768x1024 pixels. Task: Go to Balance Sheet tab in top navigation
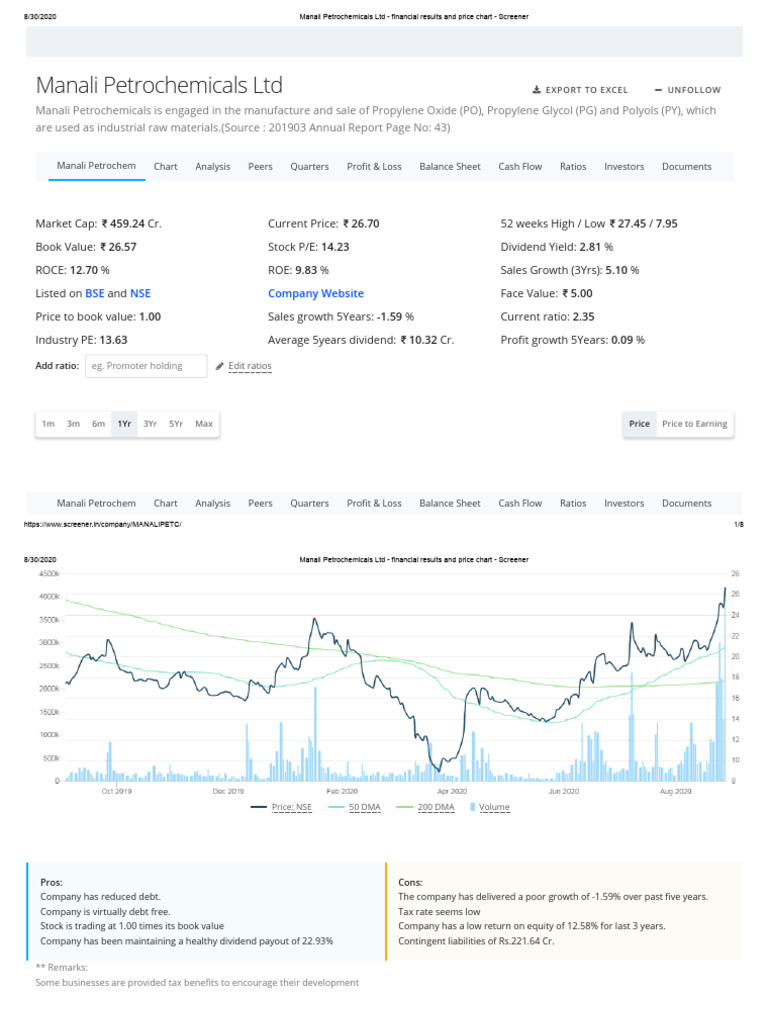pyautogui.click(x=450, y=166)
